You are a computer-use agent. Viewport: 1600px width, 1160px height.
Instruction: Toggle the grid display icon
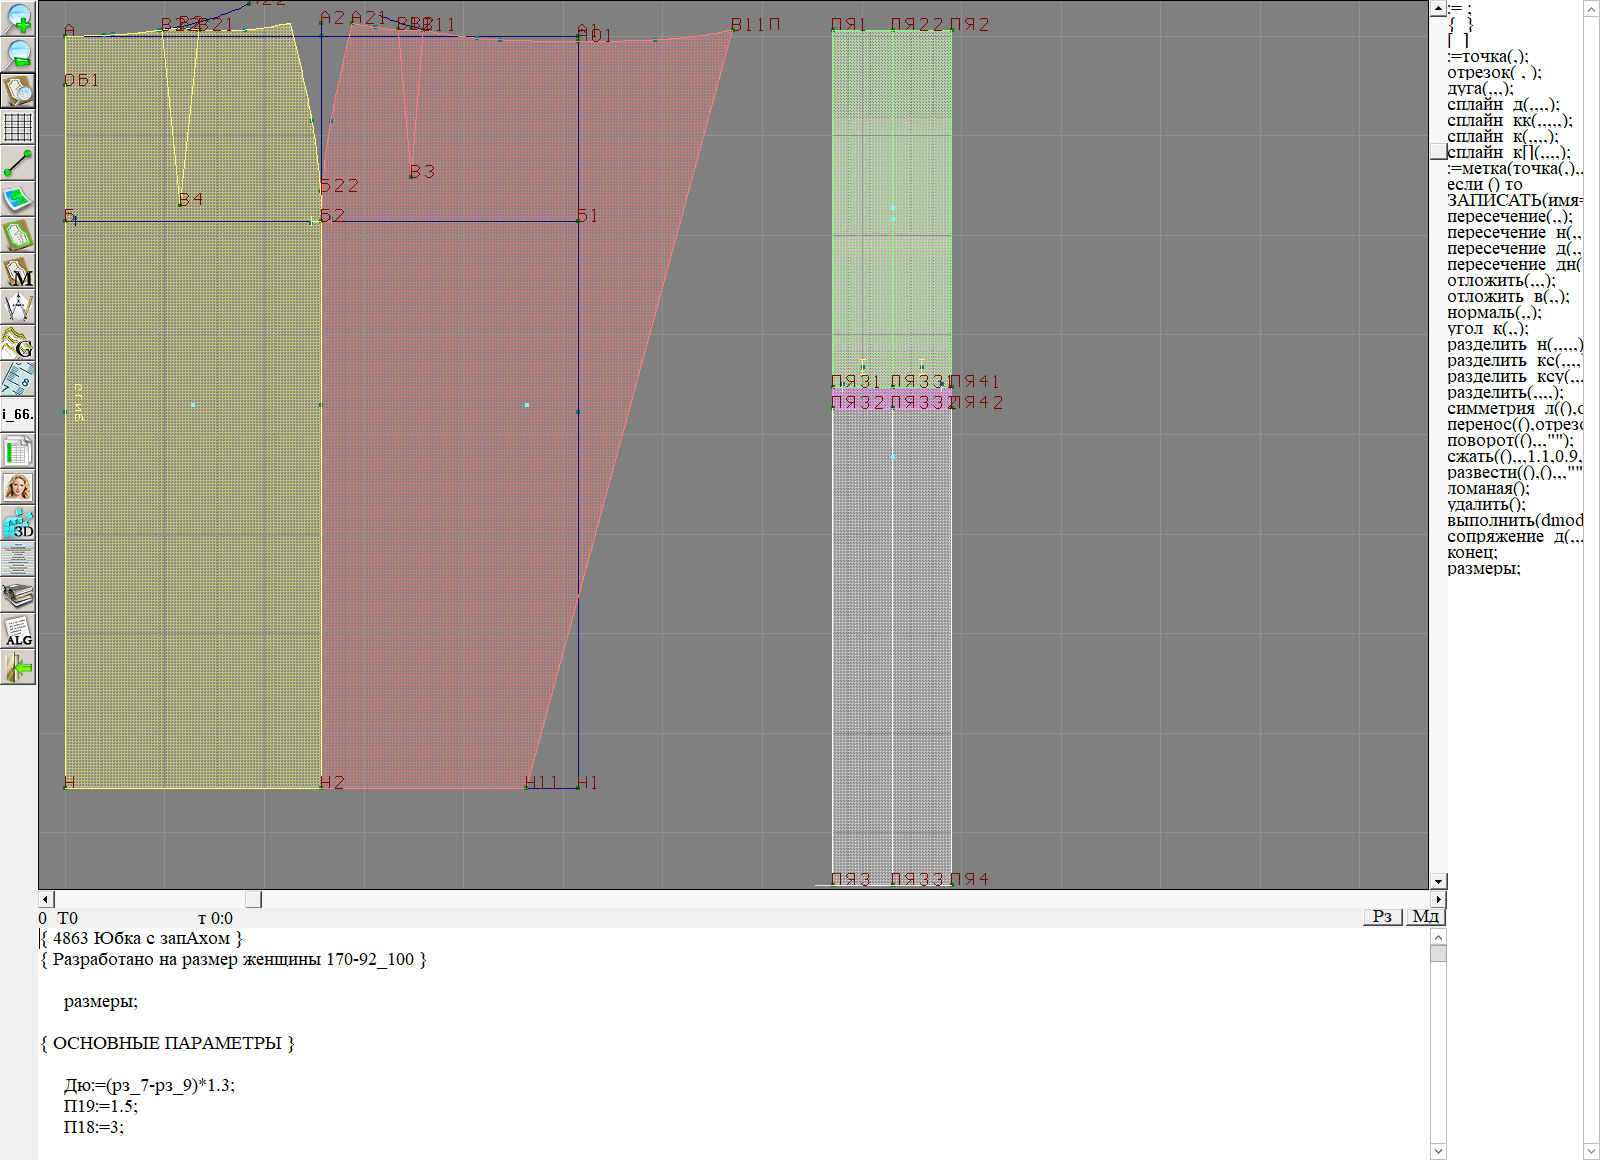coord(18,127)
